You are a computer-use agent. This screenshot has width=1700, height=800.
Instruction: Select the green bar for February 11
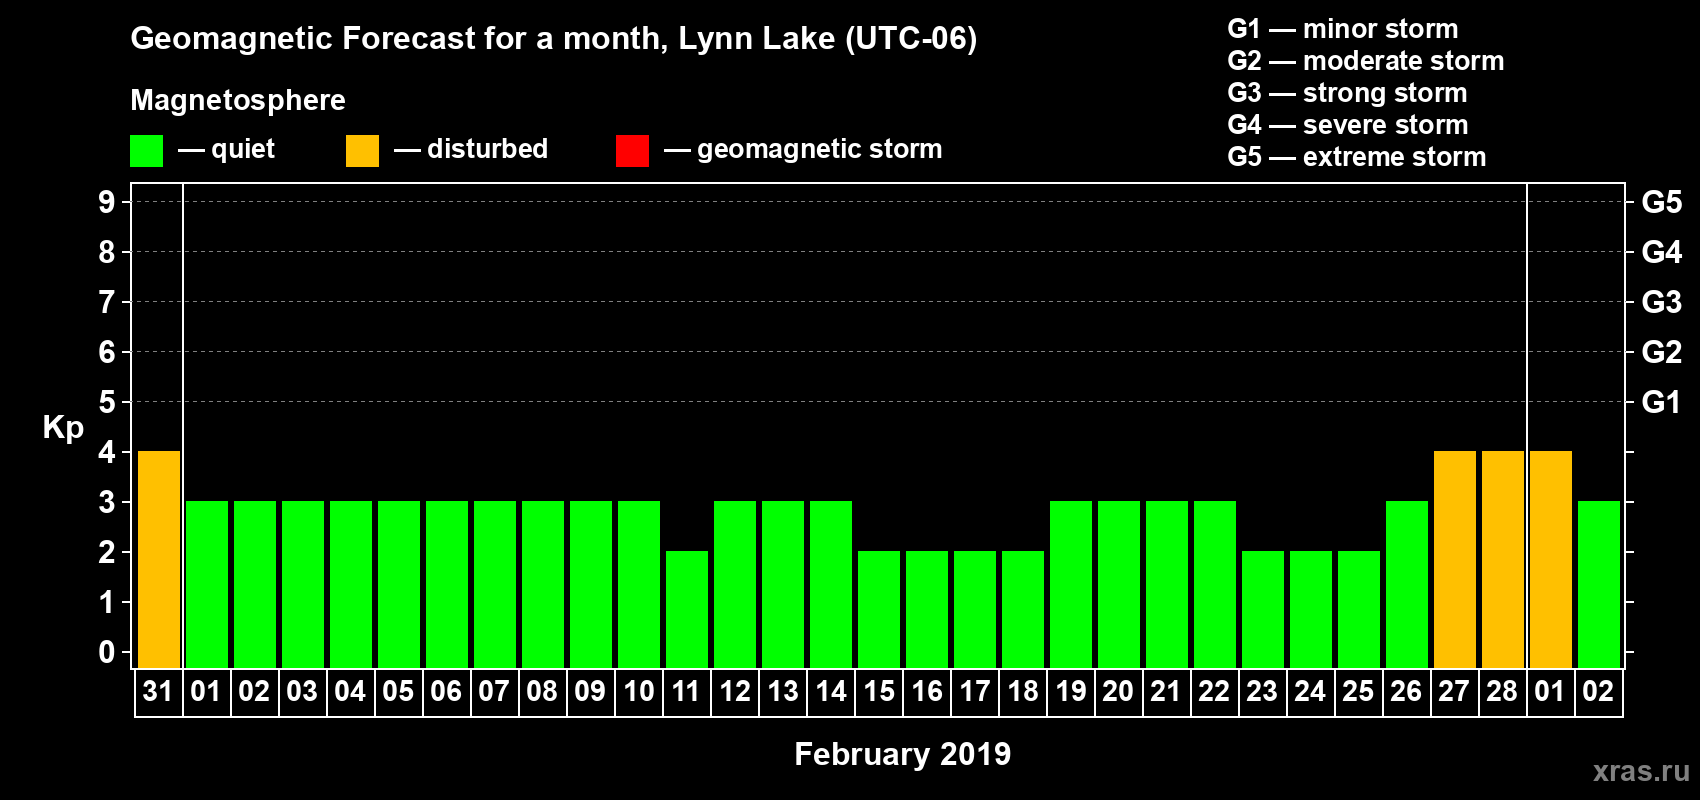[x=687, y=609]
